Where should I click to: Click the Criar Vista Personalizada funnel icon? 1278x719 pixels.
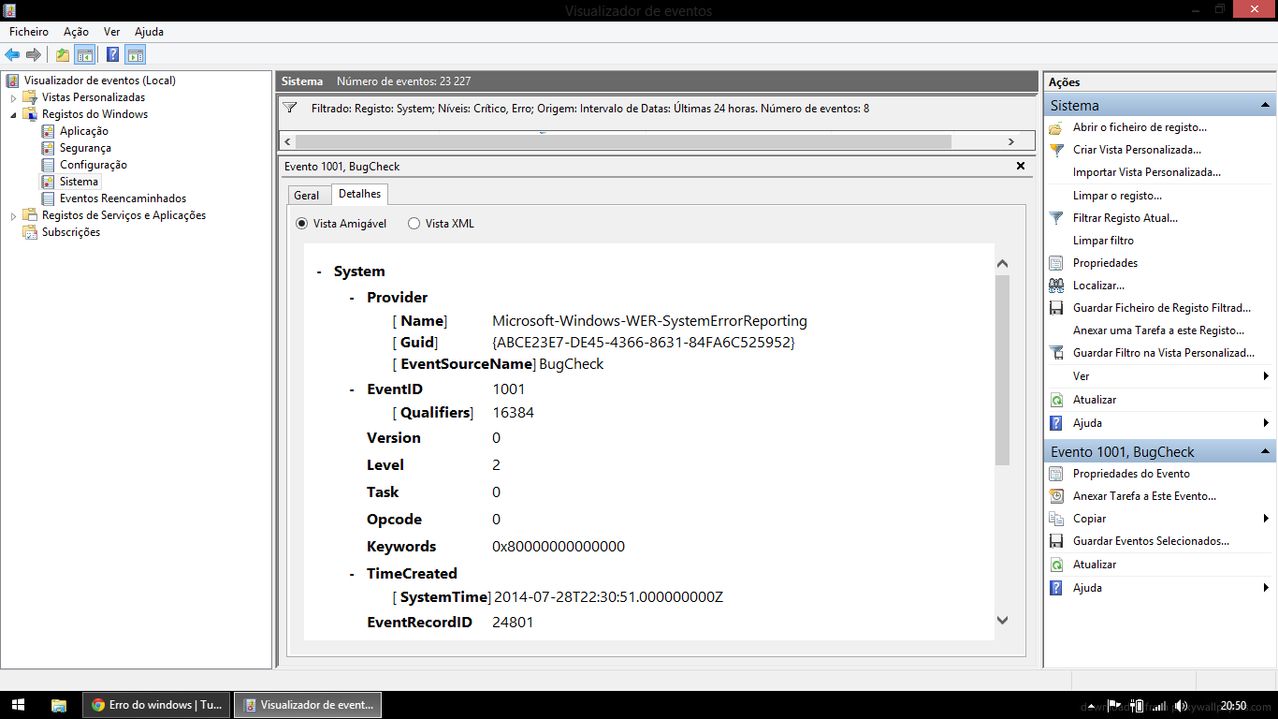tap(1056, 150)
